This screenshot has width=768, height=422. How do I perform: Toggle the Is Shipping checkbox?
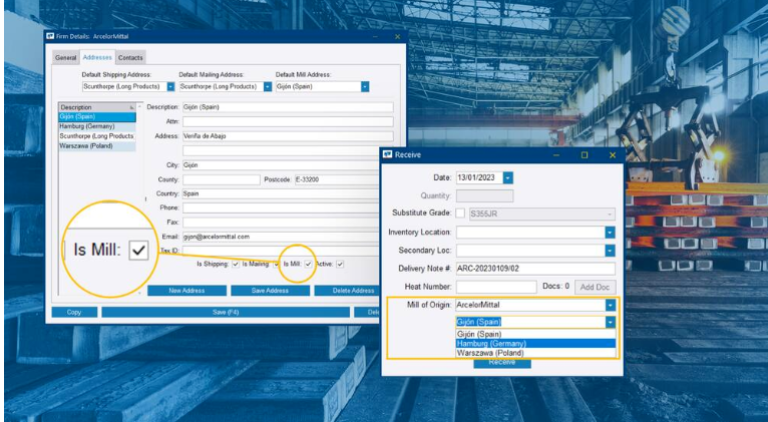(x=236, y=264)
